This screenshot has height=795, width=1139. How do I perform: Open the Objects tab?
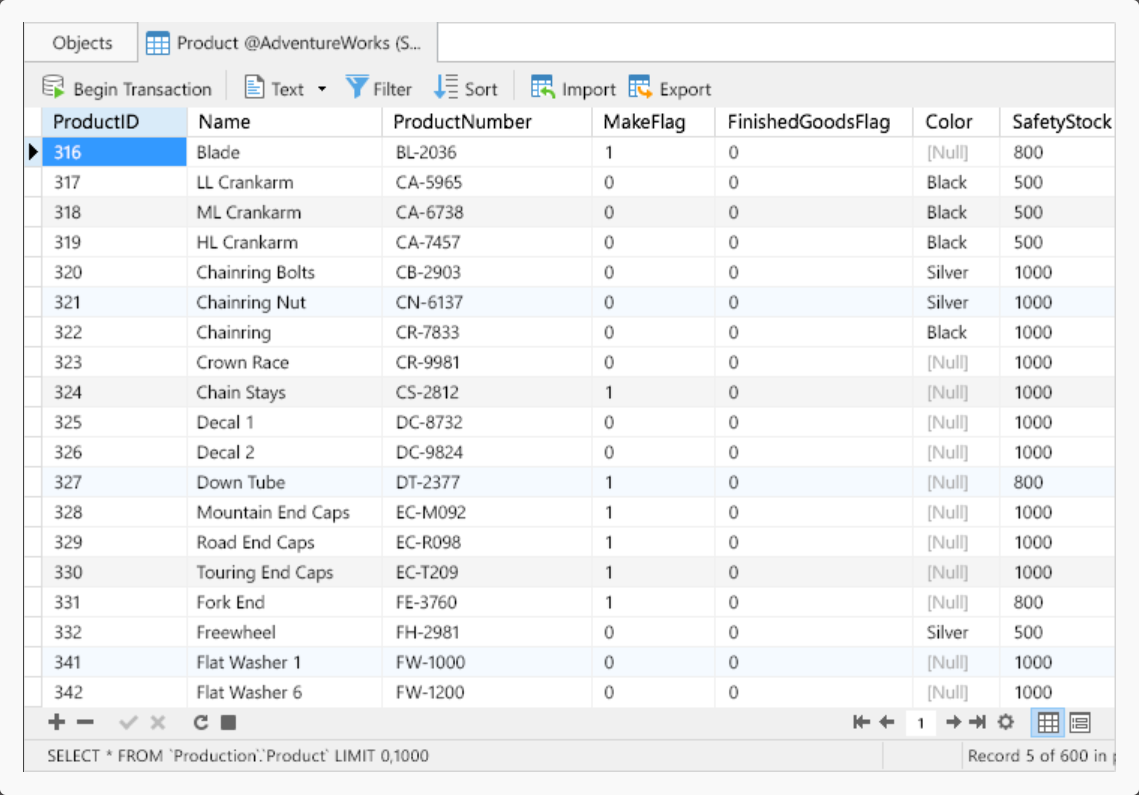point(82,43)
